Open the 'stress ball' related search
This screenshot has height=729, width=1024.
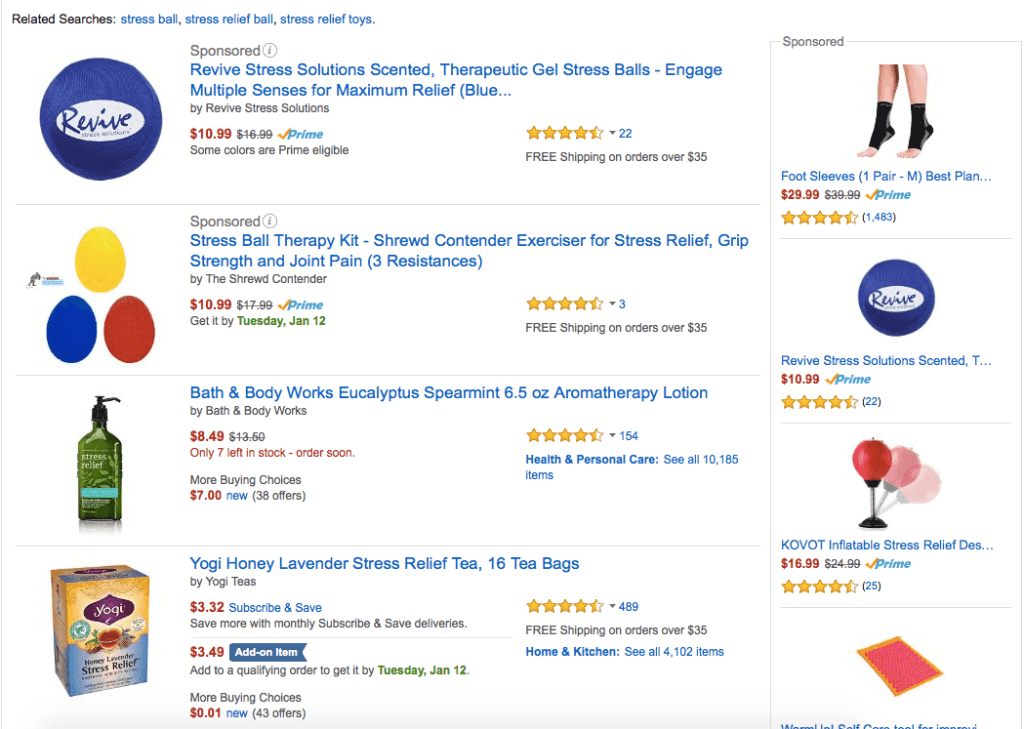click(149, 19)
